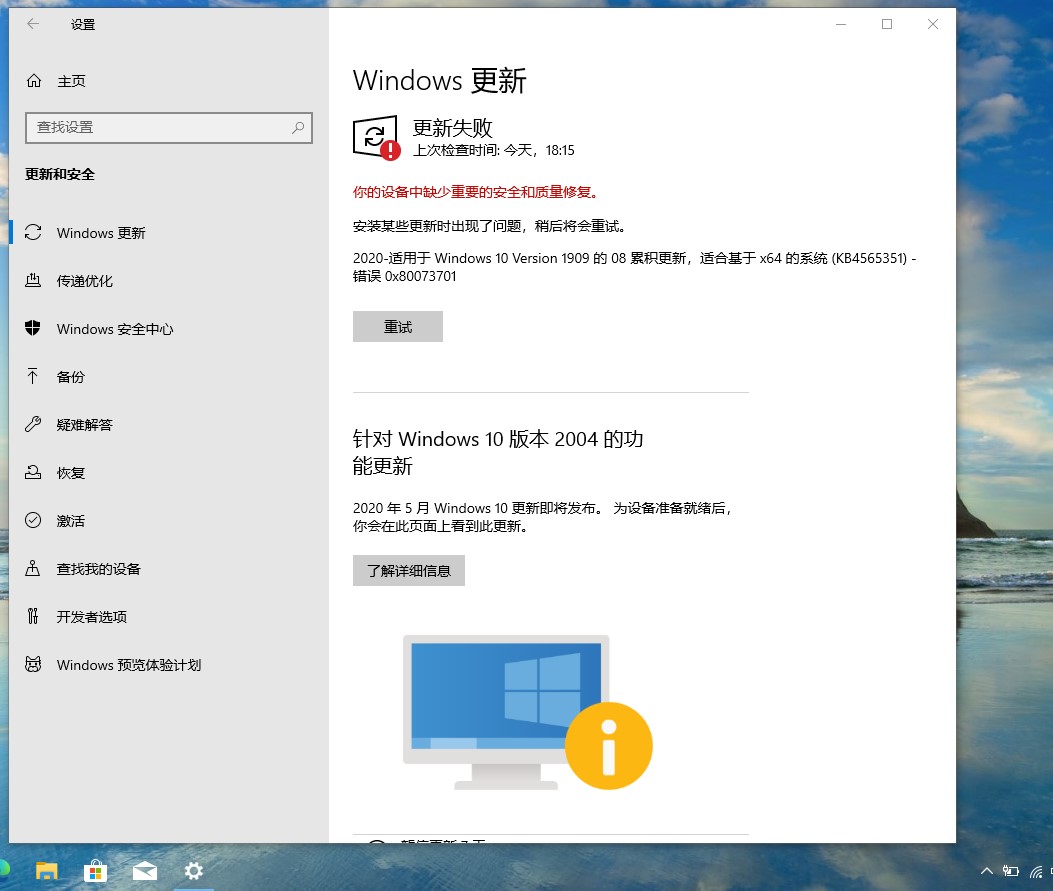This screenshot has width=1053, height=891.
Task: Click the battery icon in system tray
Action: pos(1011,872)
